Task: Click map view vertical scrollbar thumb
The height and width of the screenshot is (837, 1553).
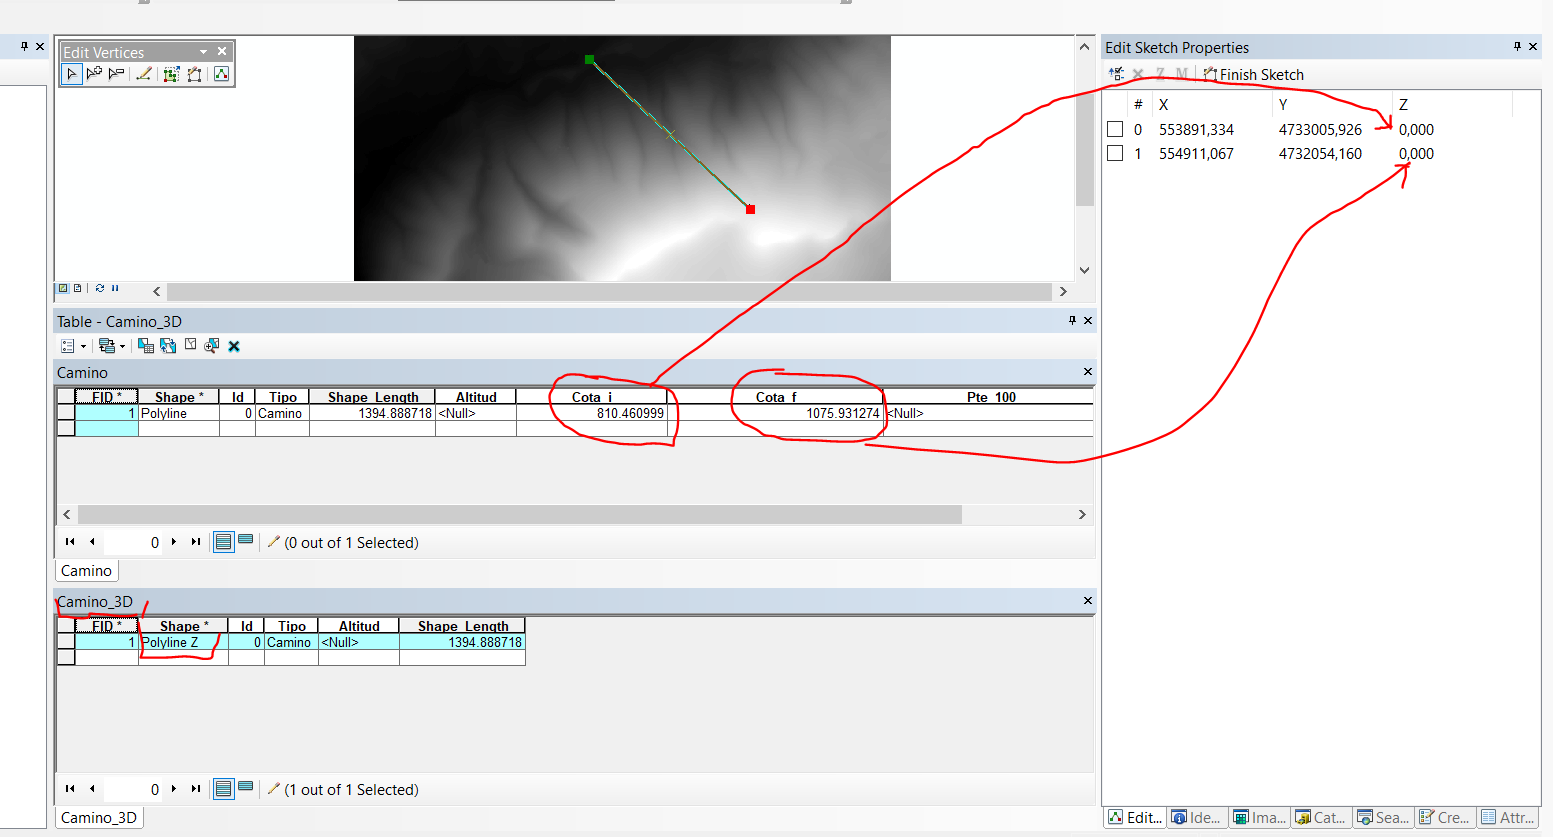Action: 1085,130
